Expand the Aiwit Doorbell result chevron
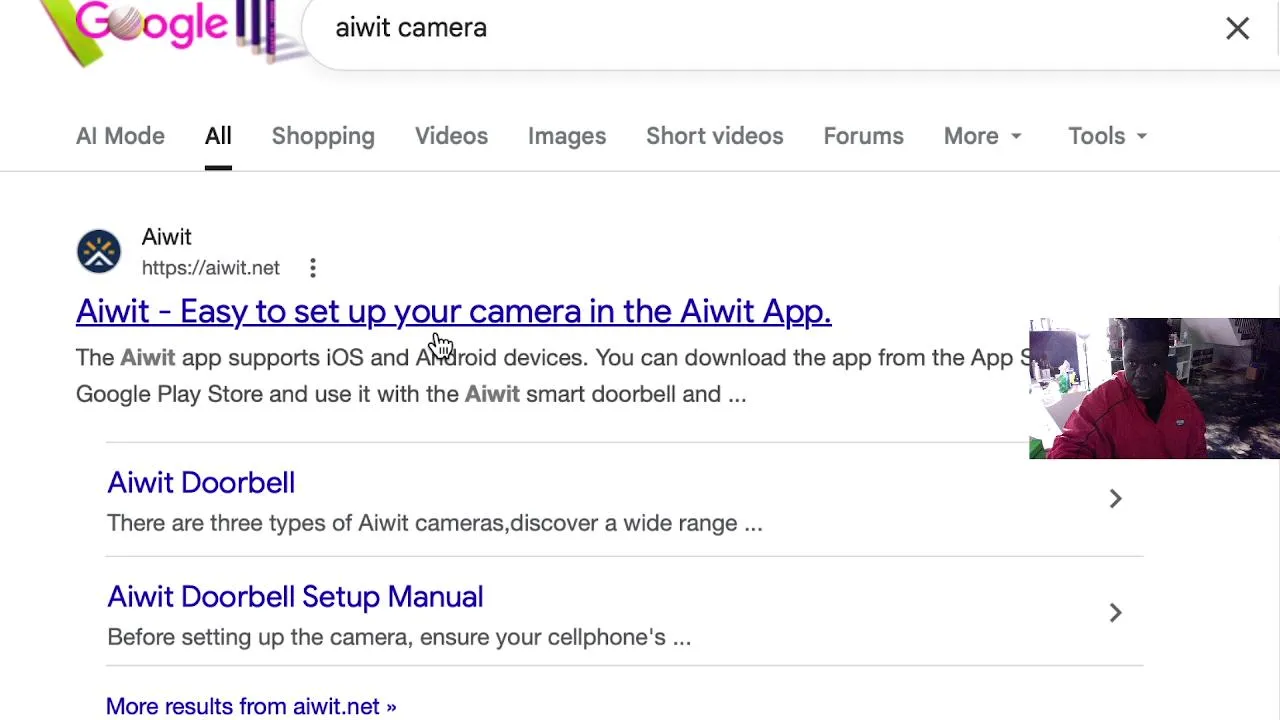Screen dimensions: 1280x720 coord(1115,499)
